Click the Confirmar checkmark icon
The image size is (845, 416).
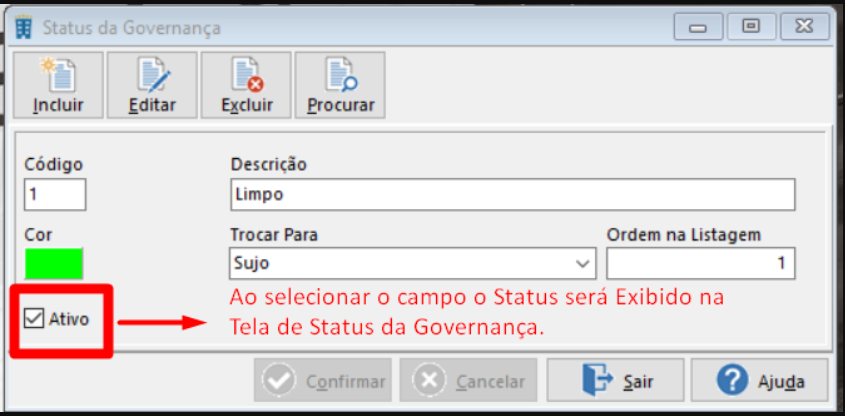pos(279,380)
